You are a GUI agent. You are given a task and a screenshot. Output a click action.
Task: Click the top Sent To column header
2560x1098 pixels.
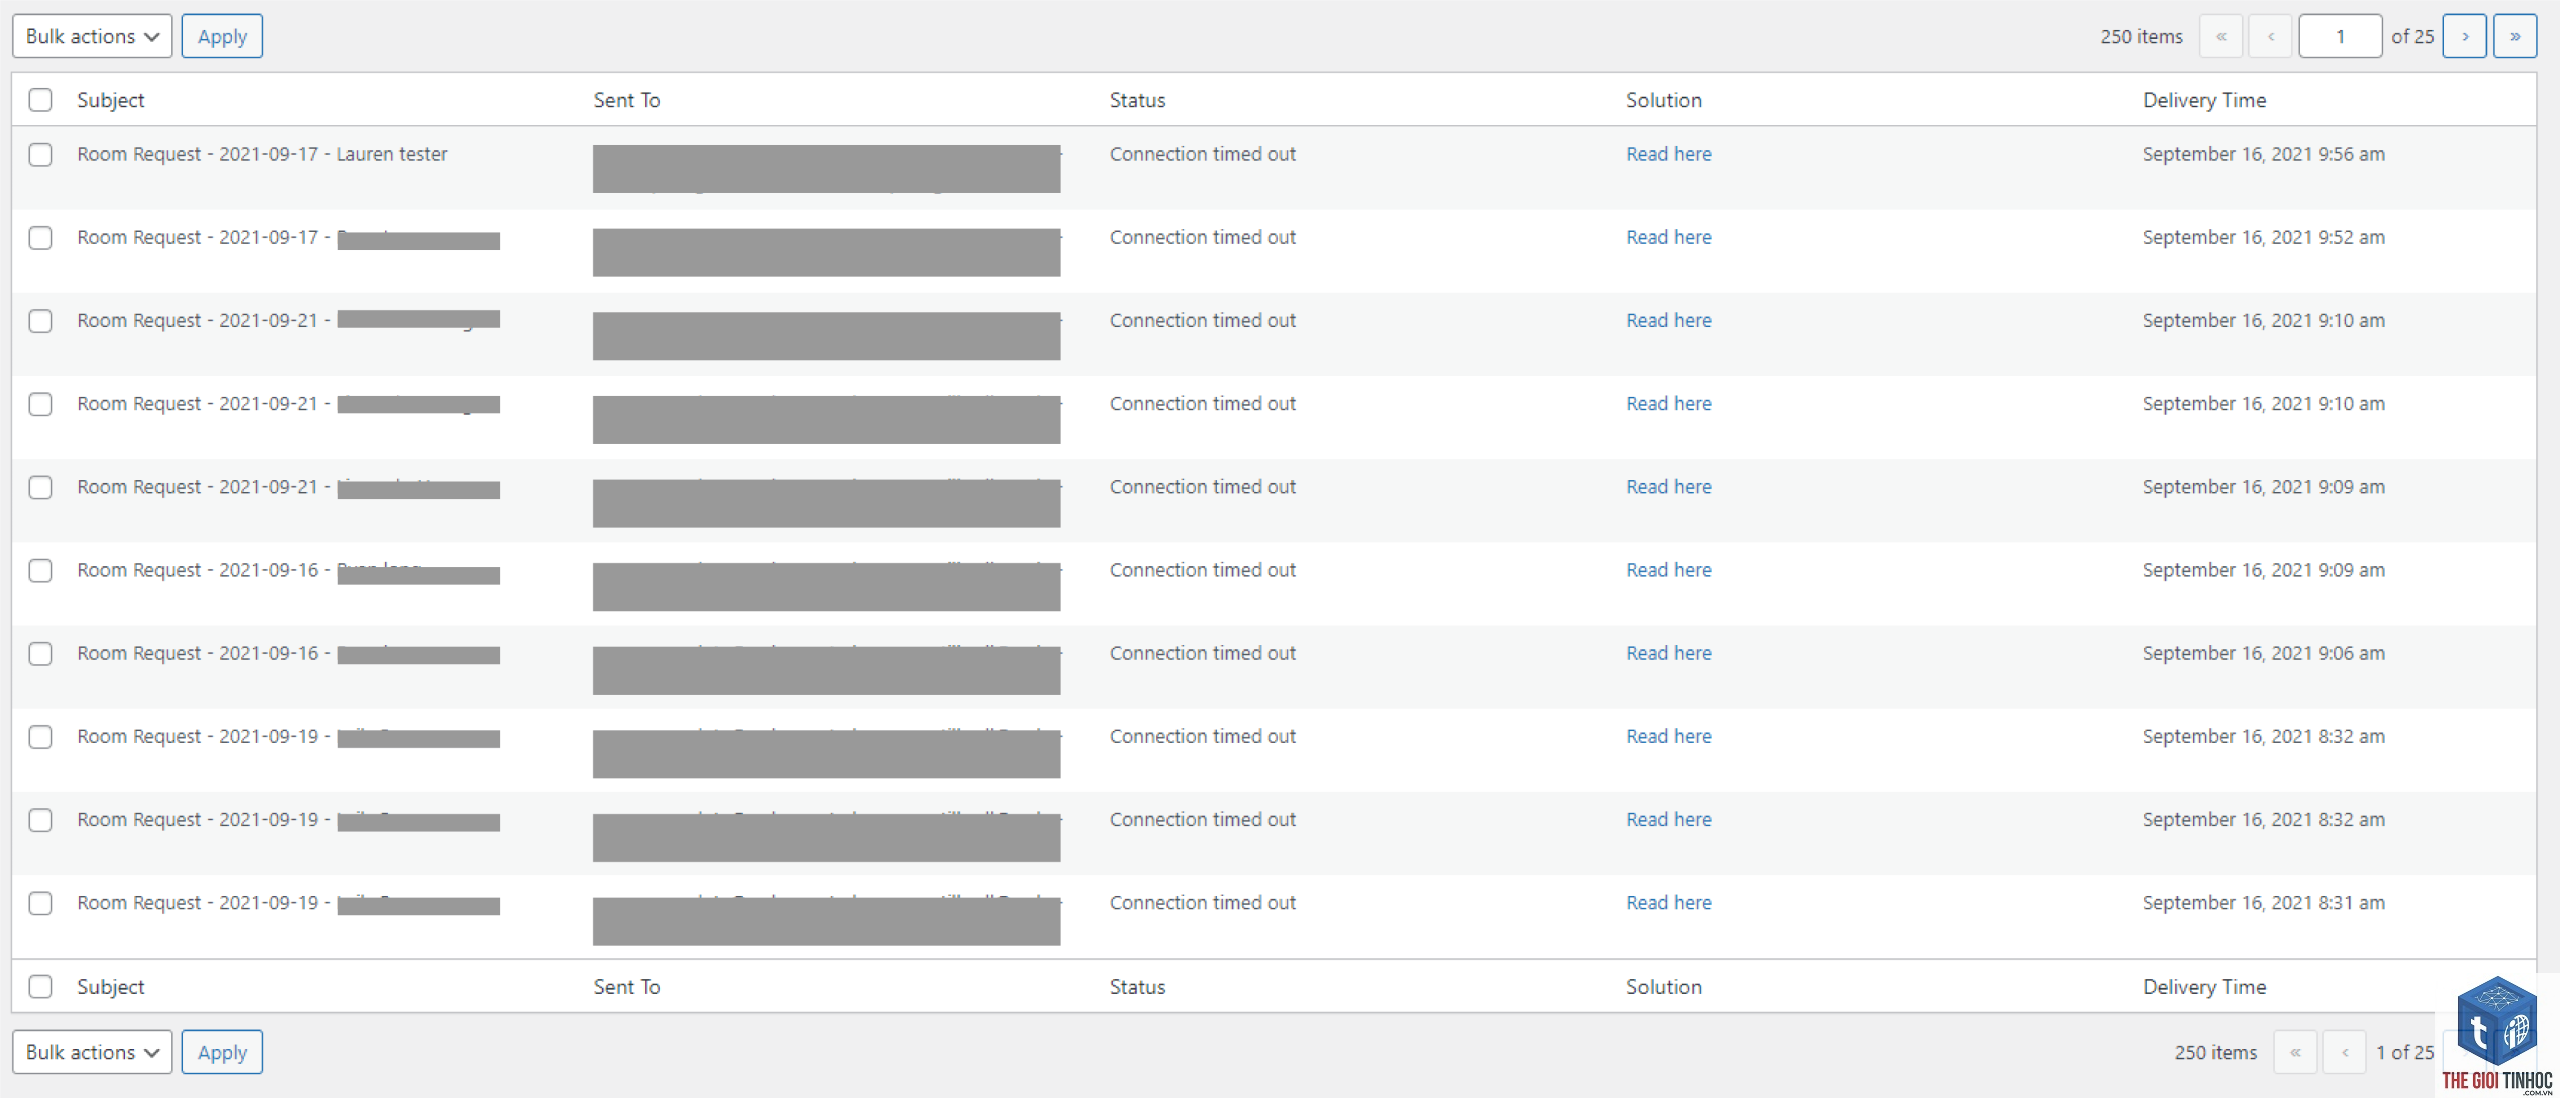point(627,100)
